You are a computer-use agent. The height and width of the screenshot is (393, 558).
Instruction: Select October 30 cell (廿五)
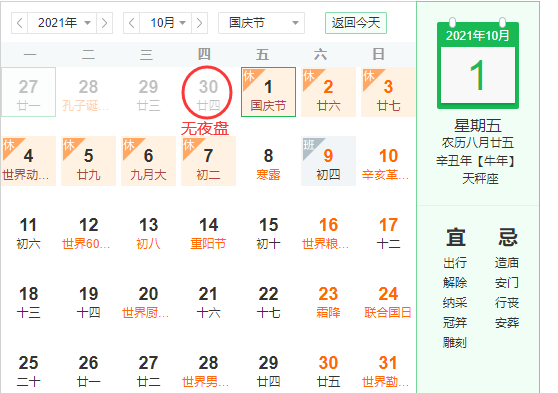[x=328, y=368]
